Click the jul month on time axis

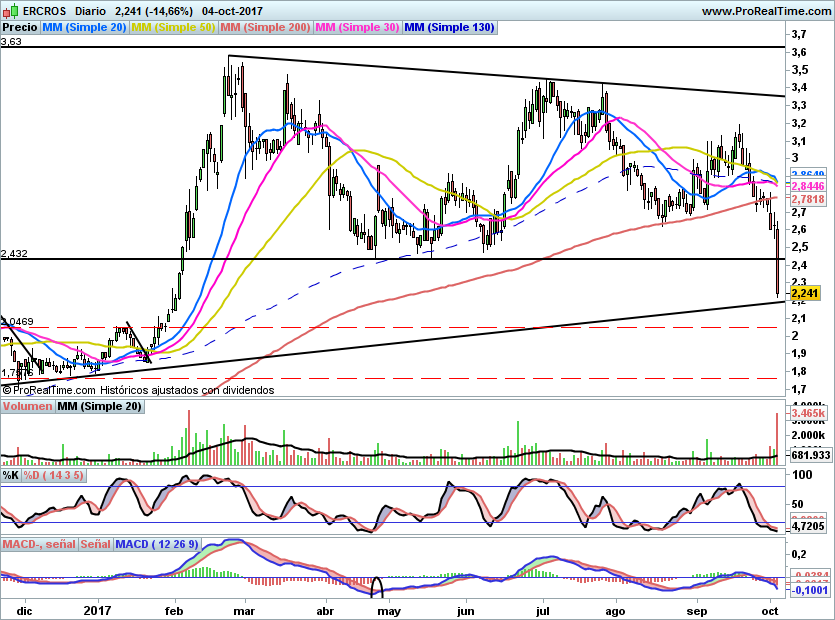[543, 611]
